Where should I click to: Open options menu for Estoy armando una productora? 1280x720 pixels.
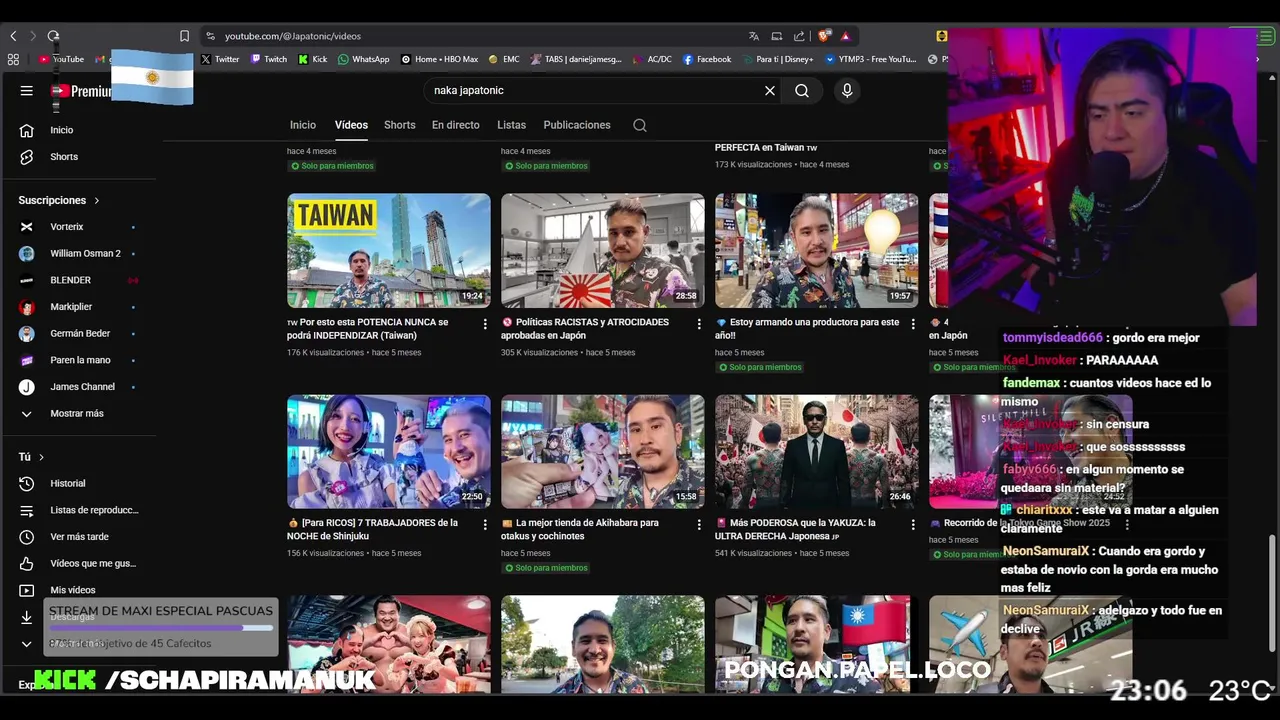tap(913, 324)
